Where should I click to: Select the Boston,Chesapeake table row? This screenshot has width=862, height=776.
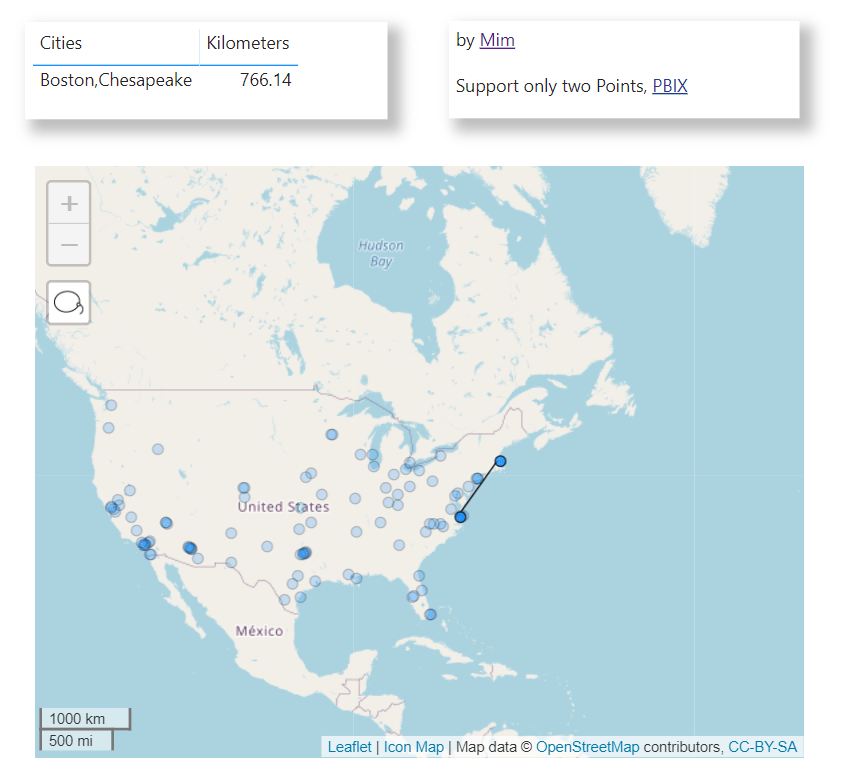(x=116, y=80)
